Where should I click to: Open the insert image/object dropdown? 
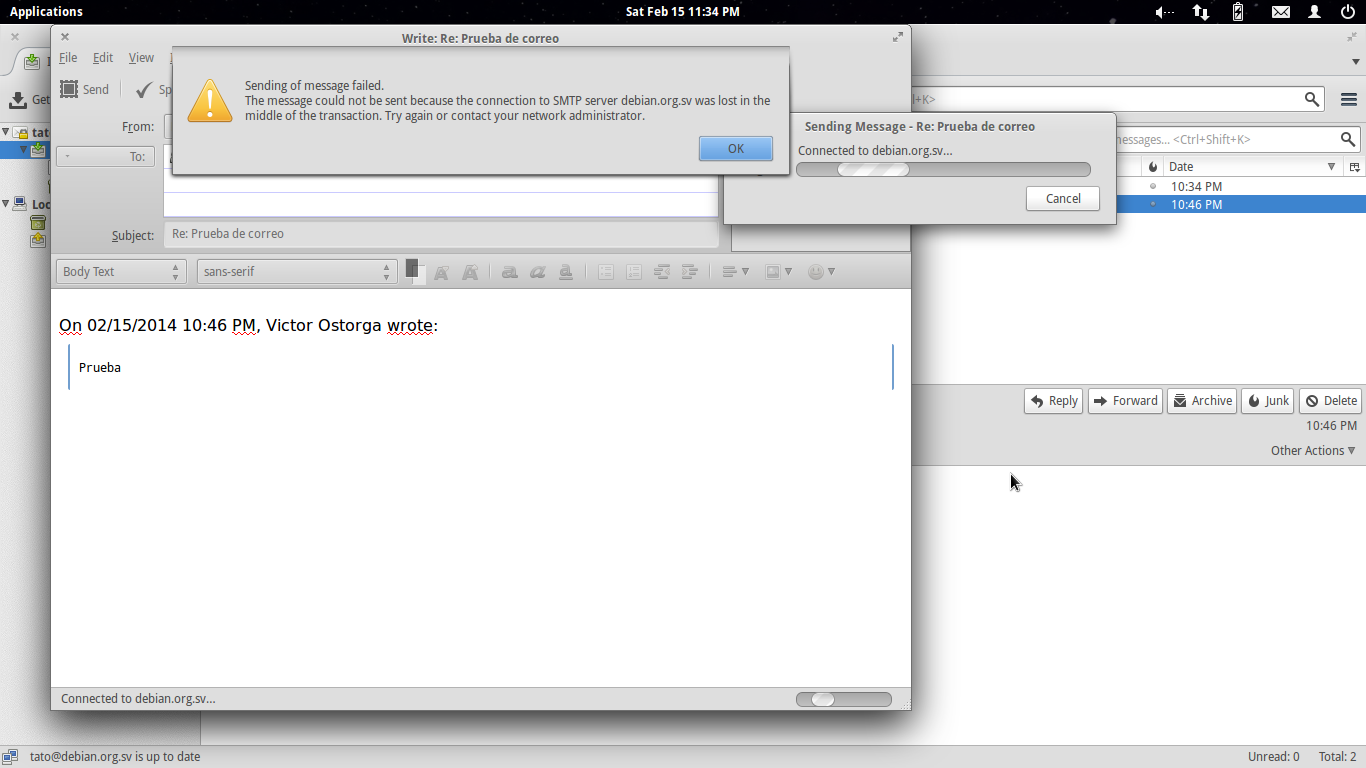(778, 272)
